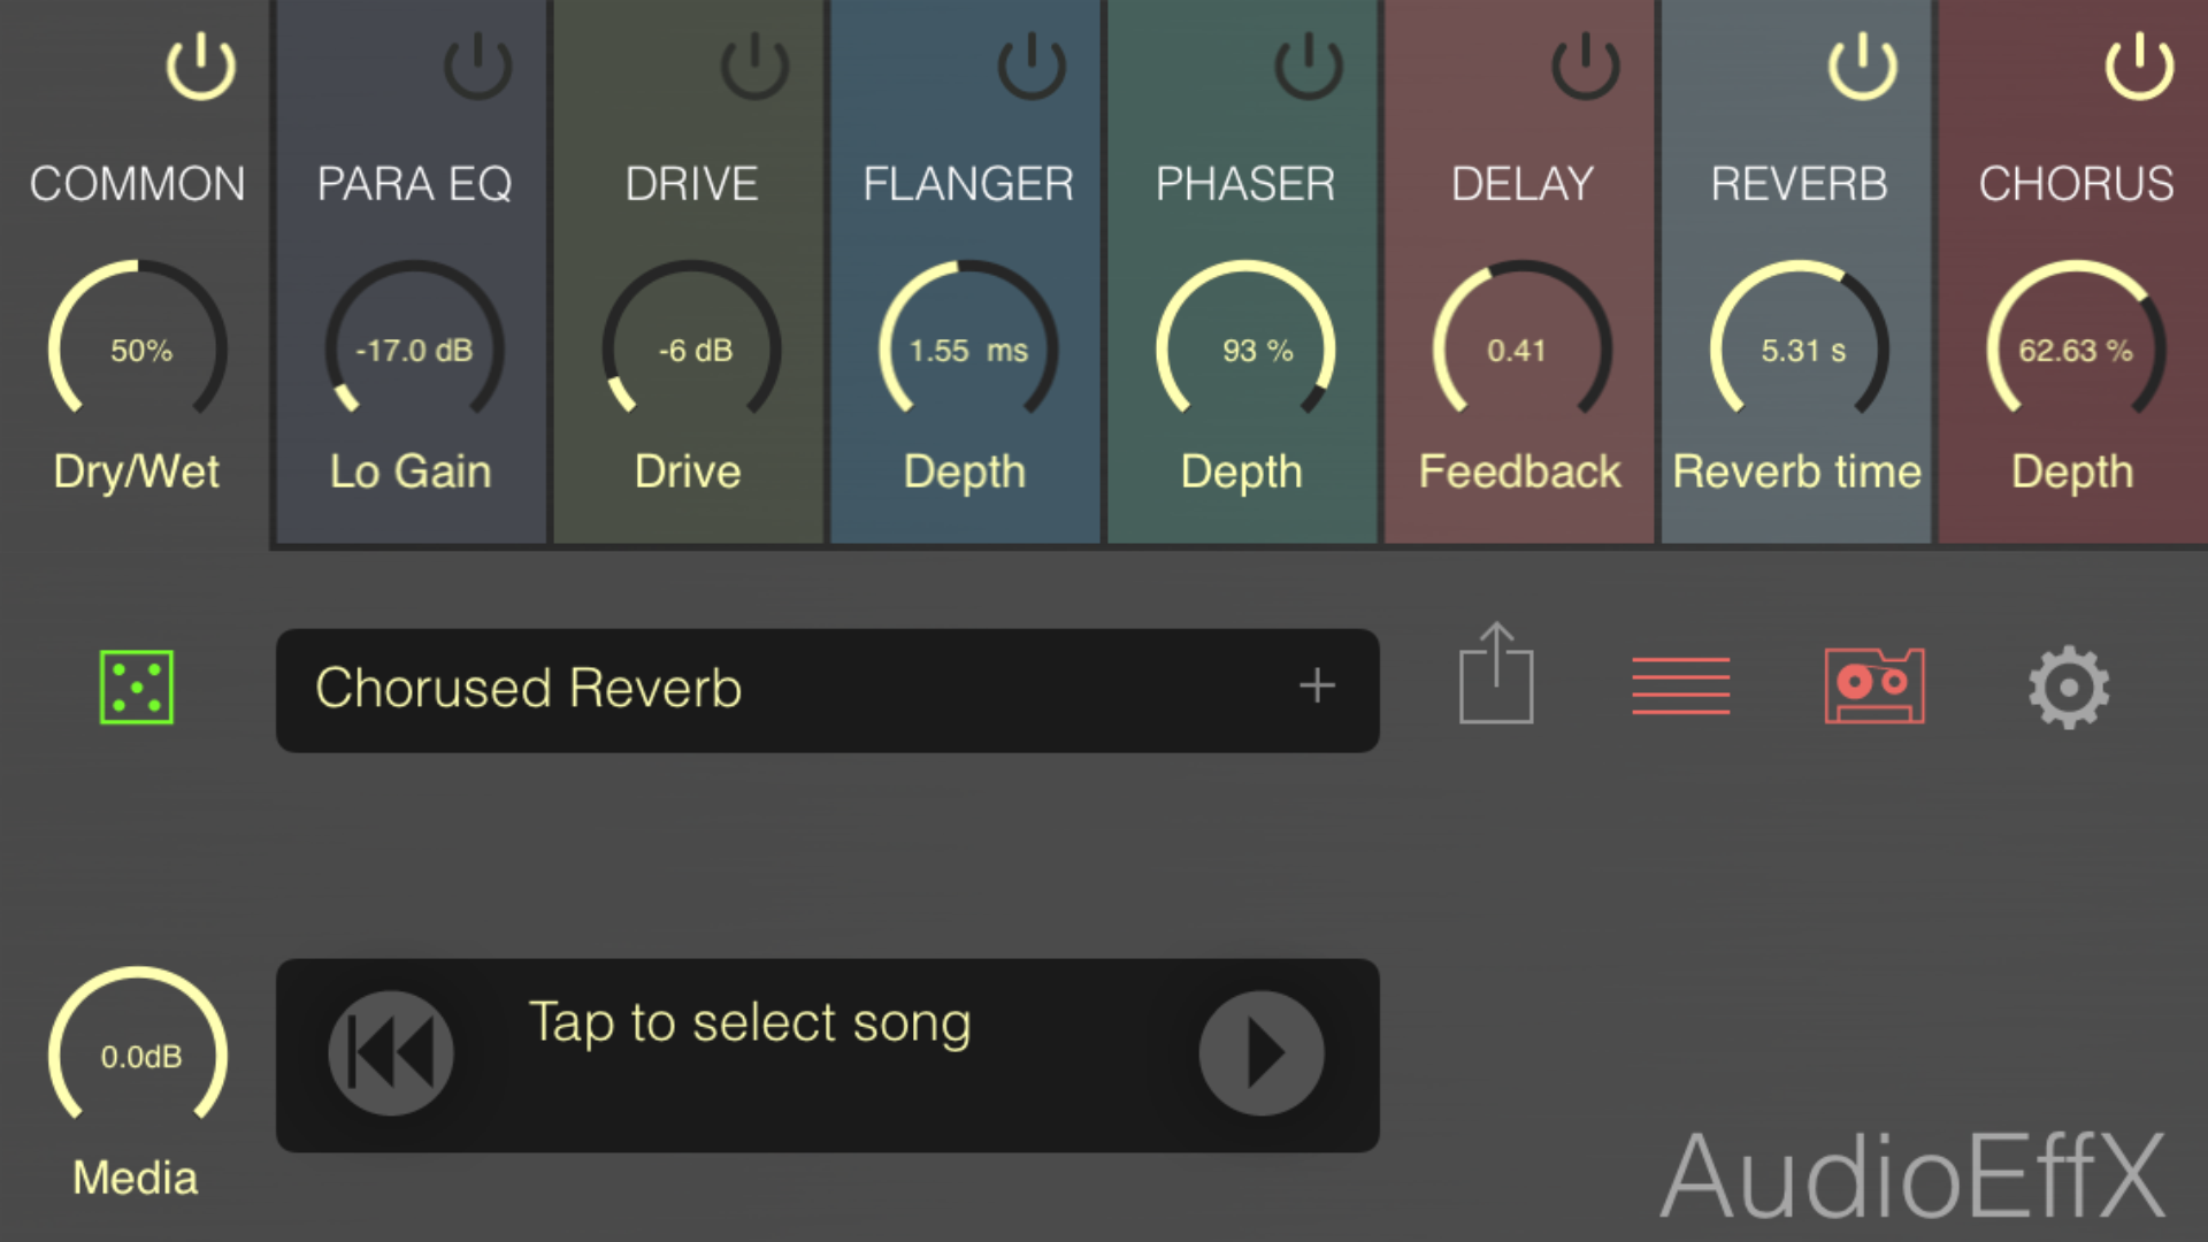Open settings with the gear icon

pos(2068,687)
